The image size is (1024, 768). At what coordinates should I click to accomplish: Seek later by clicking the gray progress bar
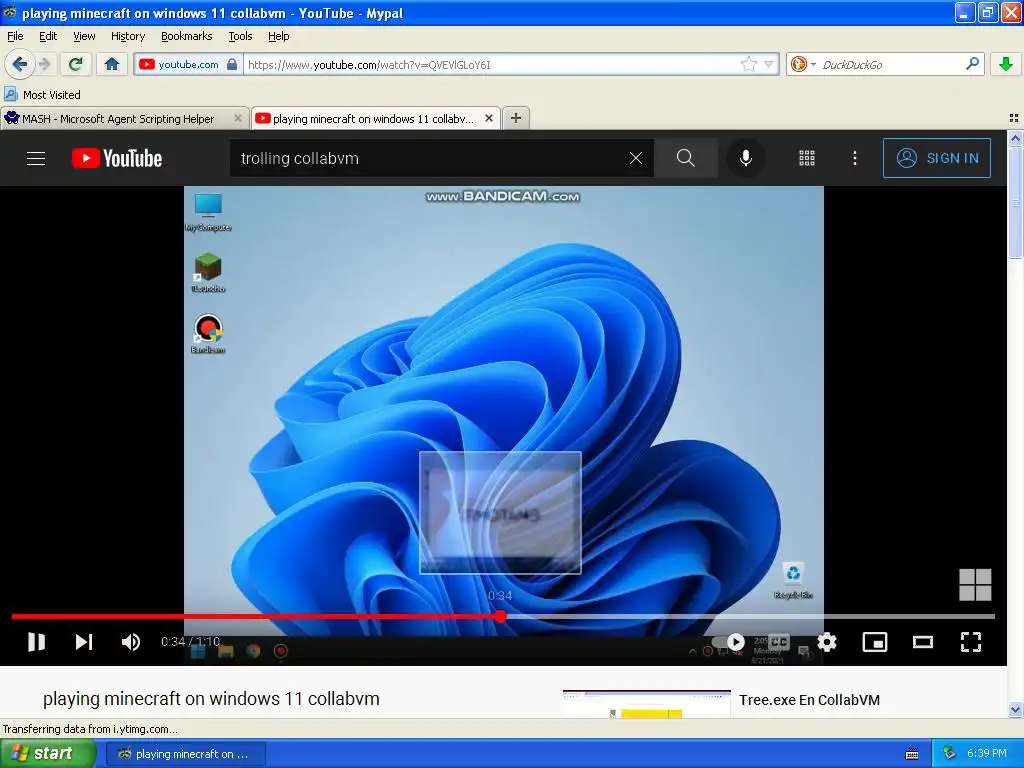click(x=748, y=616)
